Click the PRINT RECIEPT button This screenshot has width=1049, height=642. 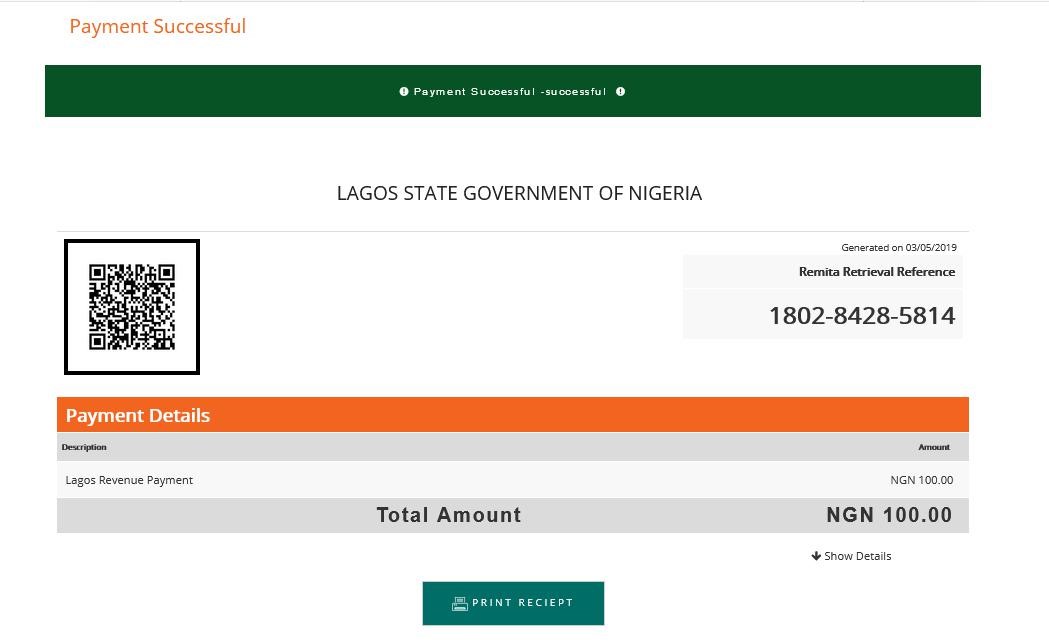point(513,603)
